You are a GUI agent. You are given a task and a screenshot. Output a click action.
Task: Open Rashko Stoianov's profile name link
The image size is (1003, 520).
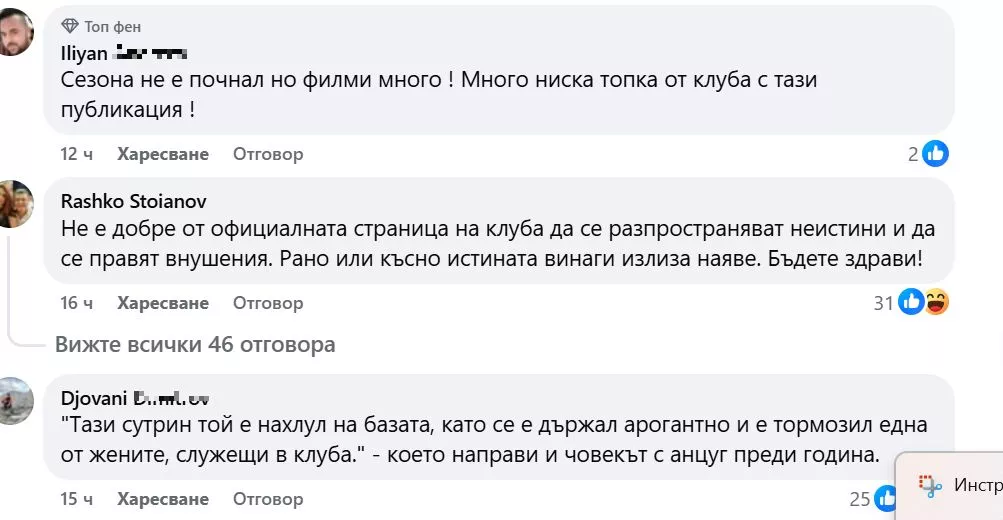pyautogui.click(x=134, y=200)
